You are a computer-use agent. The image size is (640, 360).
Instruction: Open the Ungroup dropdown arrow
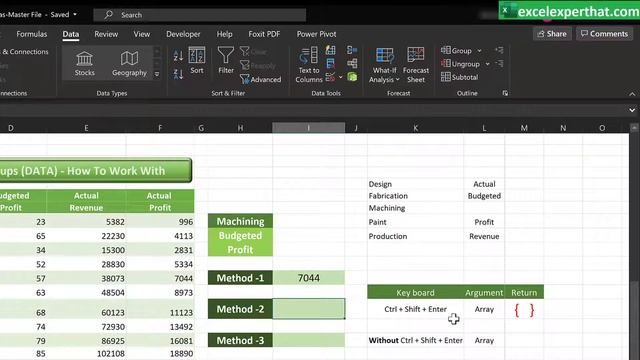(x=487, y=64)
